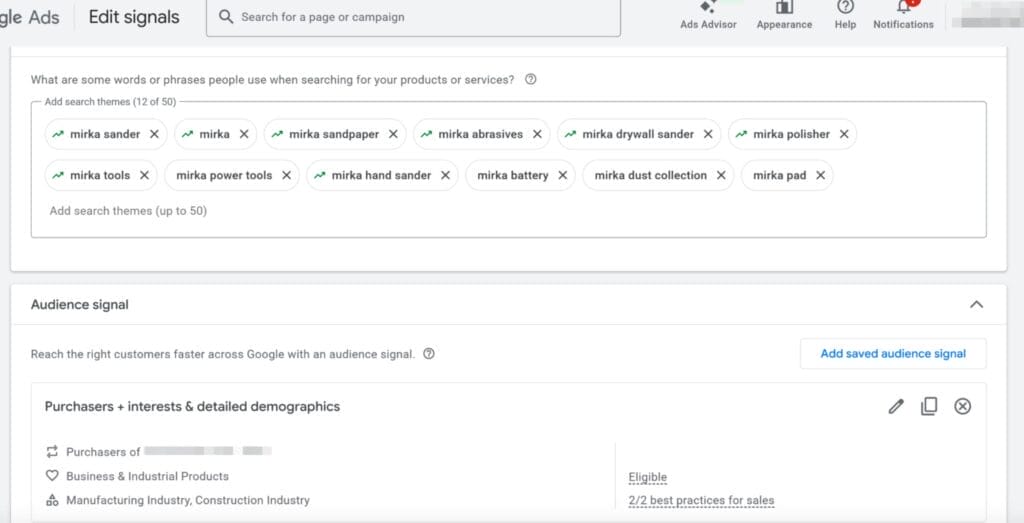The width and height of the screenshot is (1024, 523).
Task: Click the Add saved audience signal button
Action: [893, 353]
